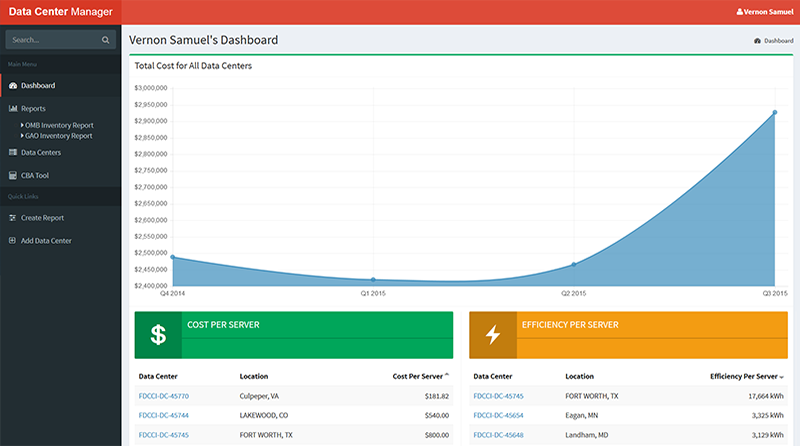Screen dimensions: 800x446
Task: Click the Q4 2014 chart data point
Action: 173,257
